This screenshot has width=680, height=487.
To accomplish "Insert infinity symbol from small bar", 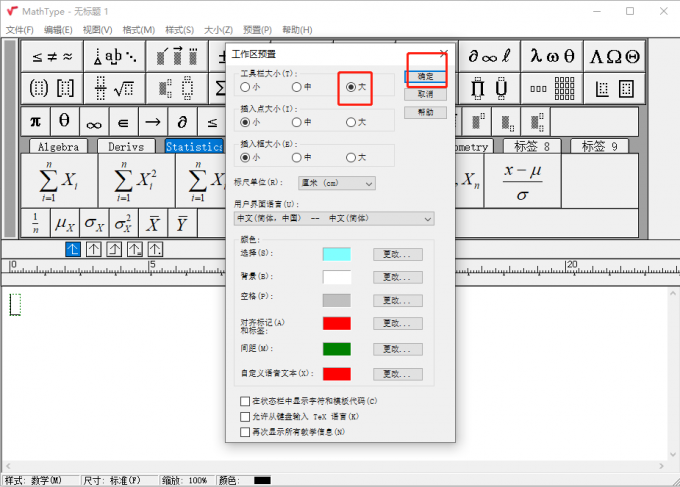I will click(x=94, y=122).
